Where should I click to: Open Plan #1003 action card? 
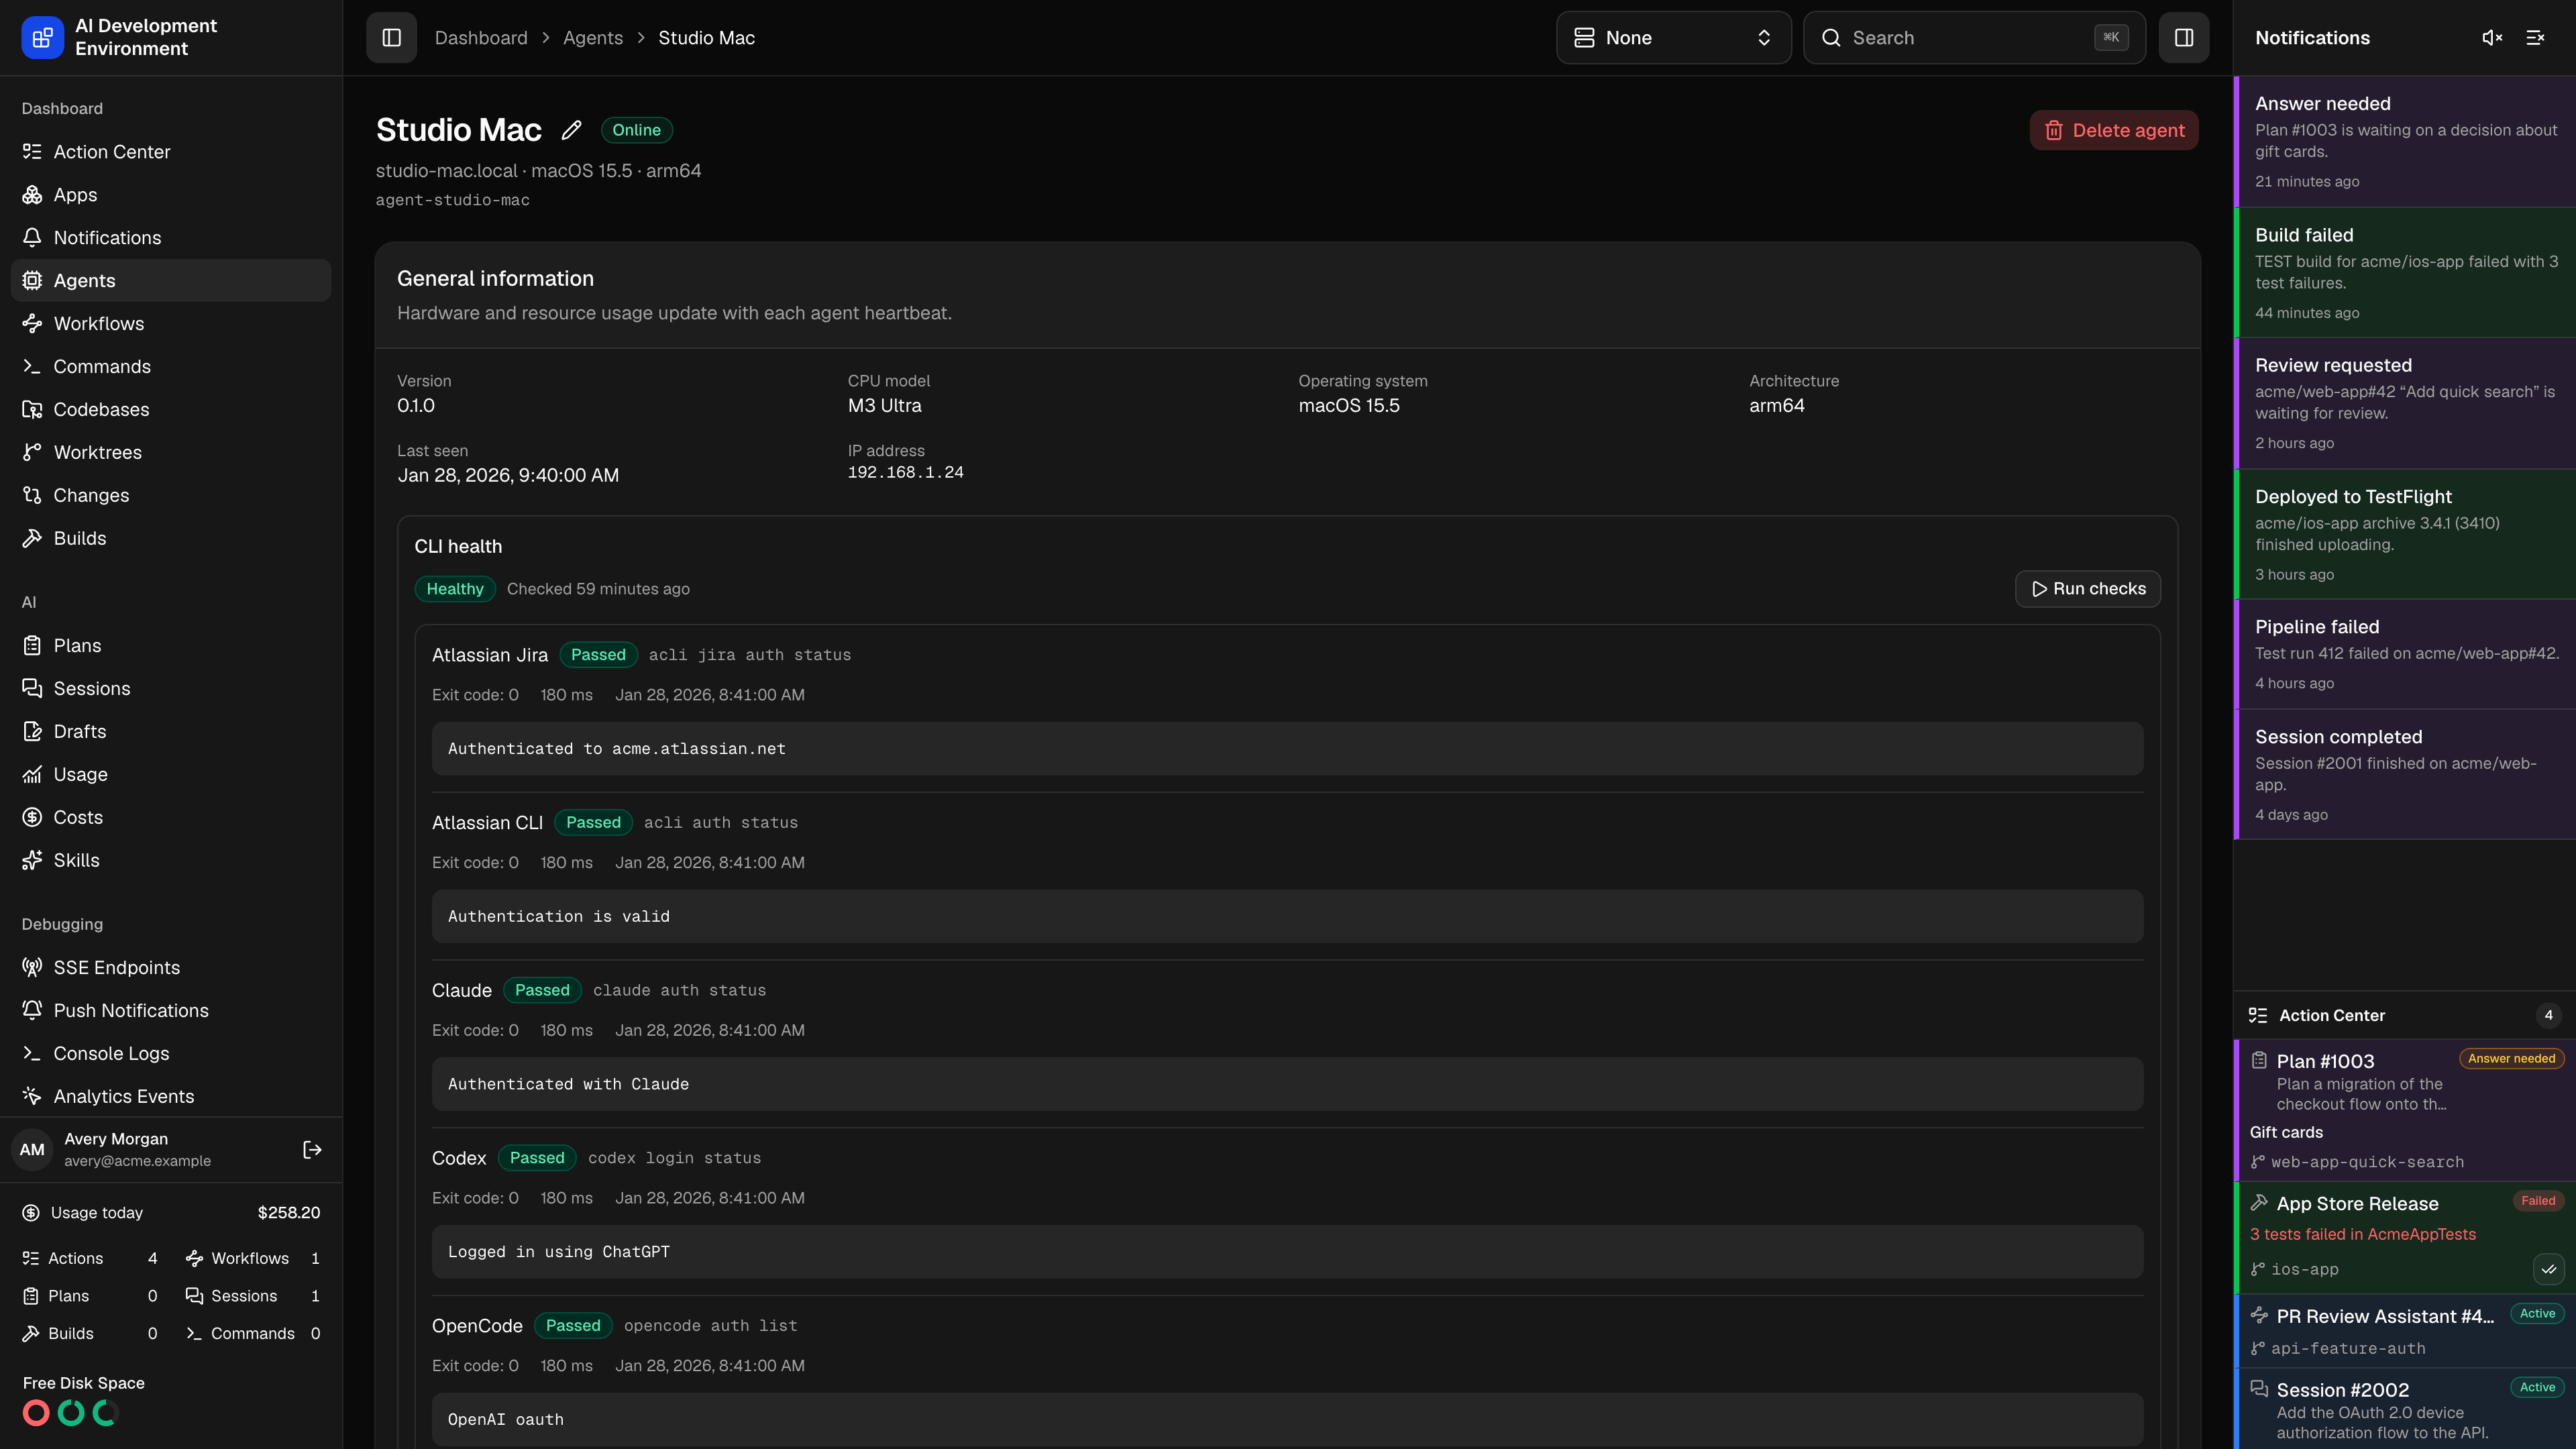[x=2405, y=1110]
